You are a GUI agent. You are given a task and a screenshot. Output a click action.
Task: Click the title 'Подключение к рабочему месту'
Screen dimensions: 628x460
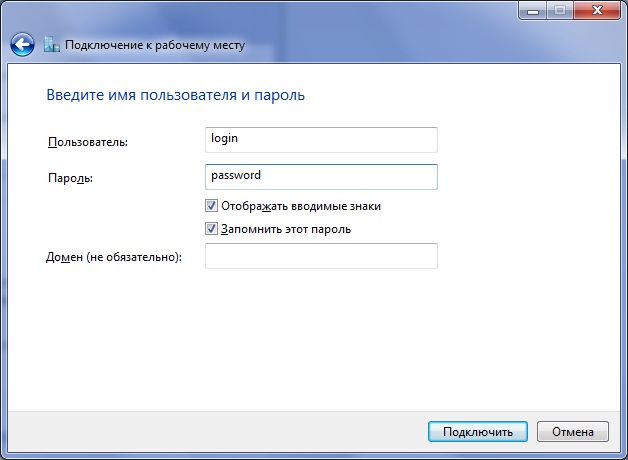click(155, 45)
